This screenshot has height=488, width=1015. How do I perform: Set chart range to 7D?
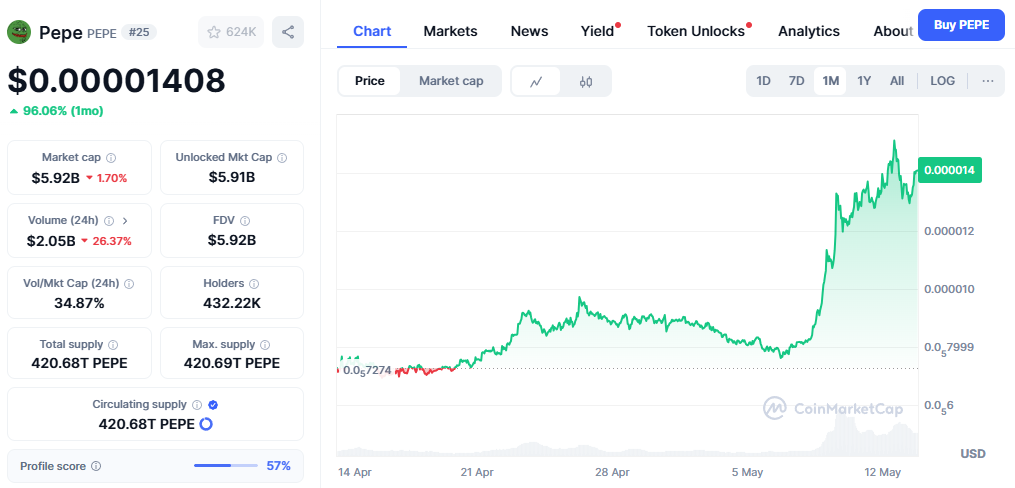pos(796,81)
